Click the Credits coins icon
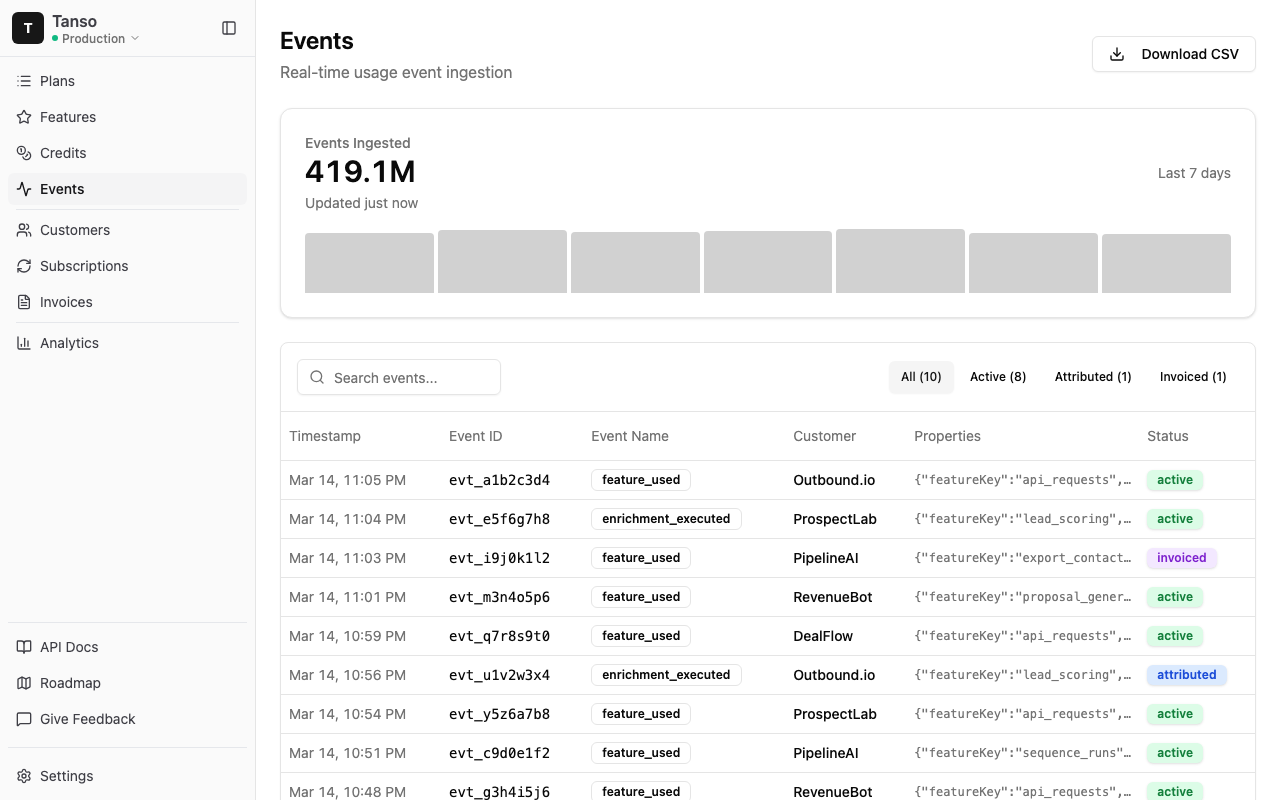The height and width of the screenshot is (800, 1280). (x=24, y=153)
